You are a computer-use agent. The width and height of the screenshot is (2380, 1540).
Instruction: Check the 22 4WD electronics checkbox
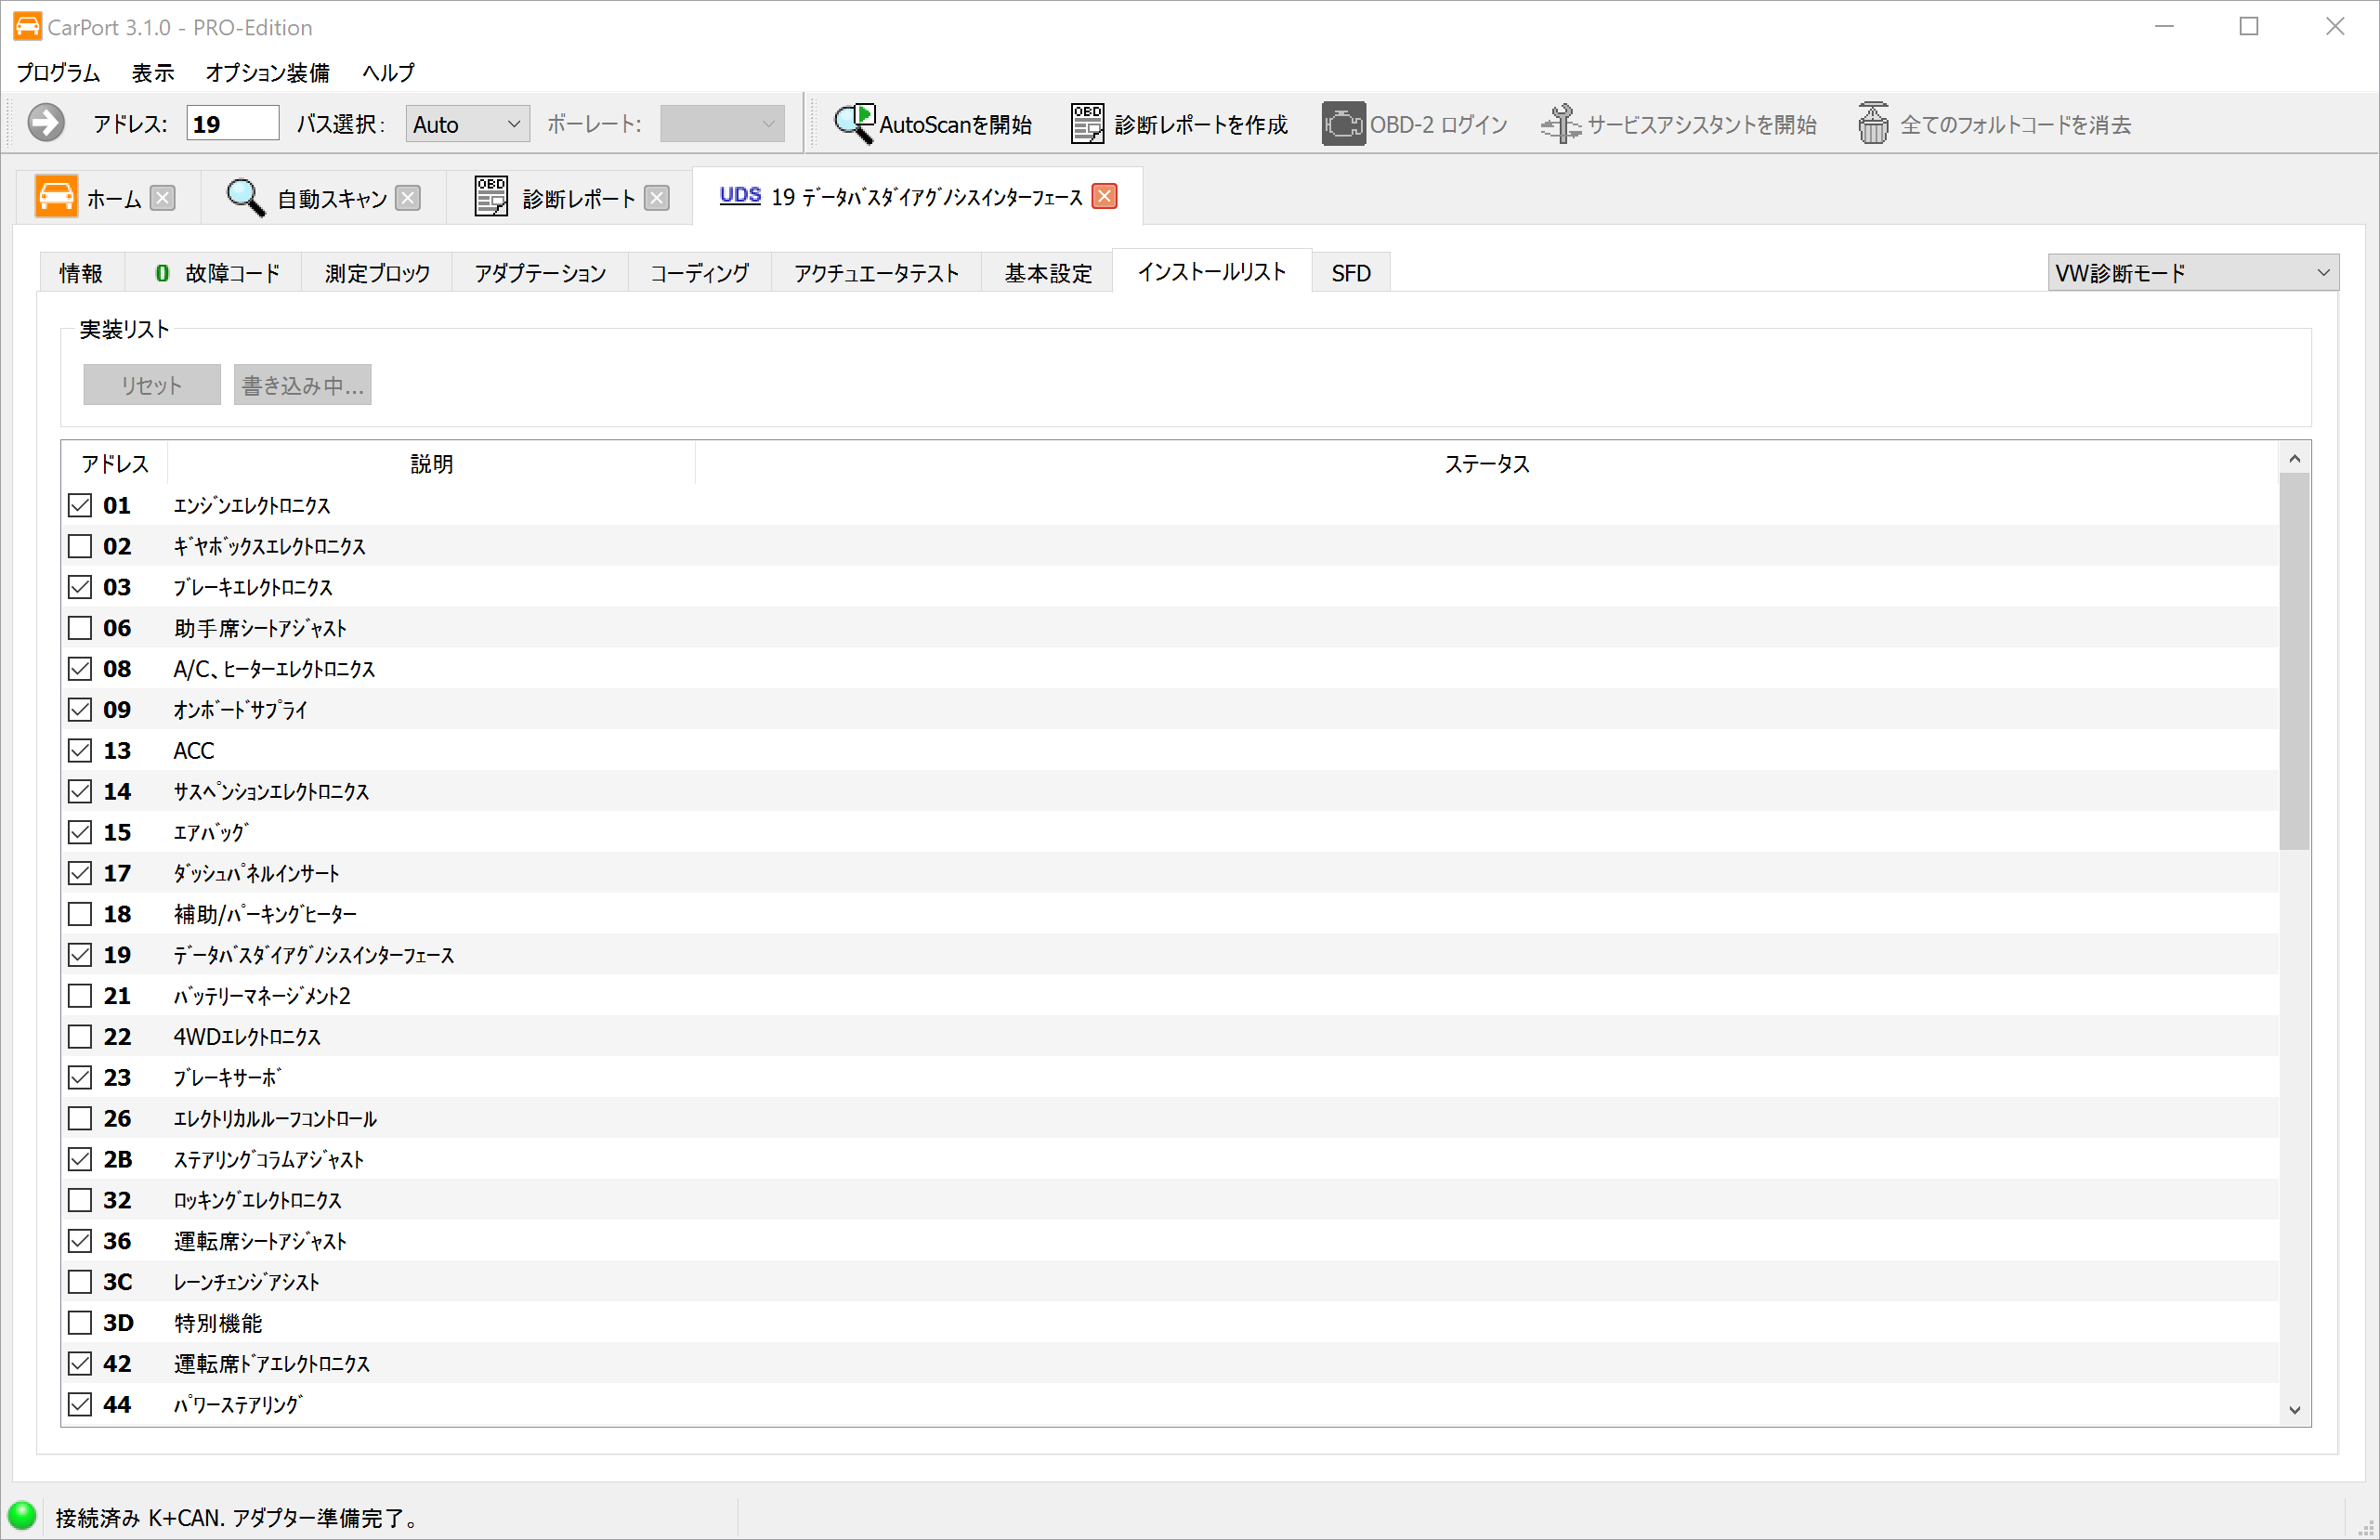coord(80,1036)
